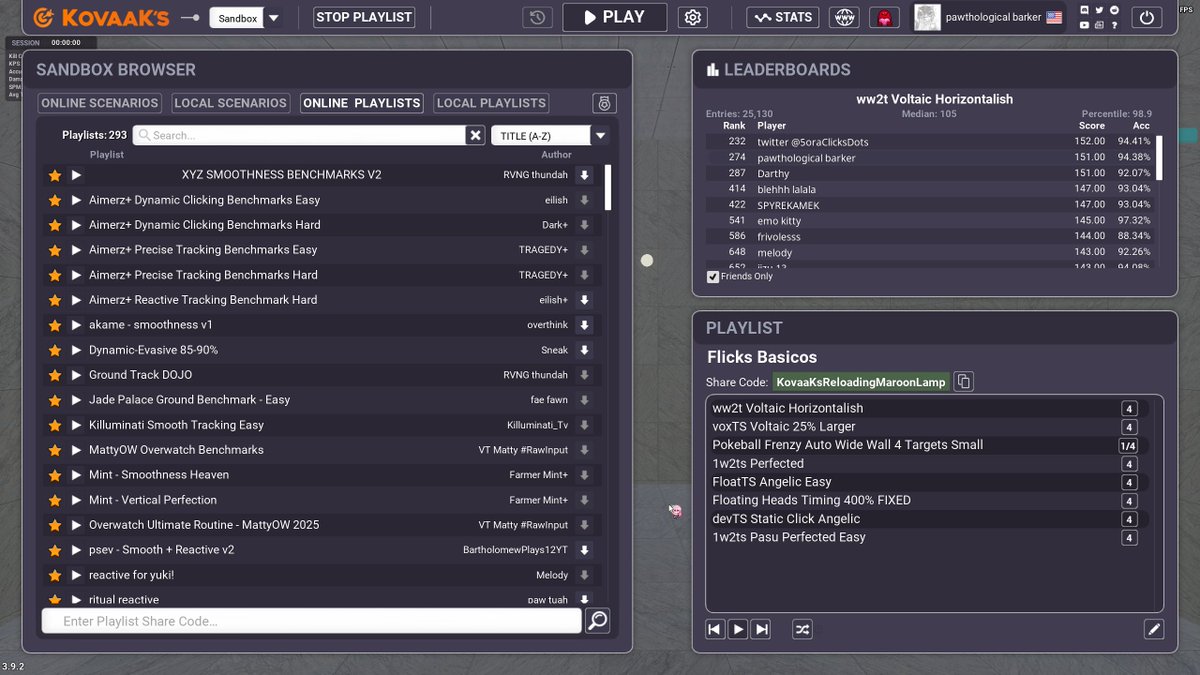
Task: Click the playlist search field
Action: pos(300,135)
